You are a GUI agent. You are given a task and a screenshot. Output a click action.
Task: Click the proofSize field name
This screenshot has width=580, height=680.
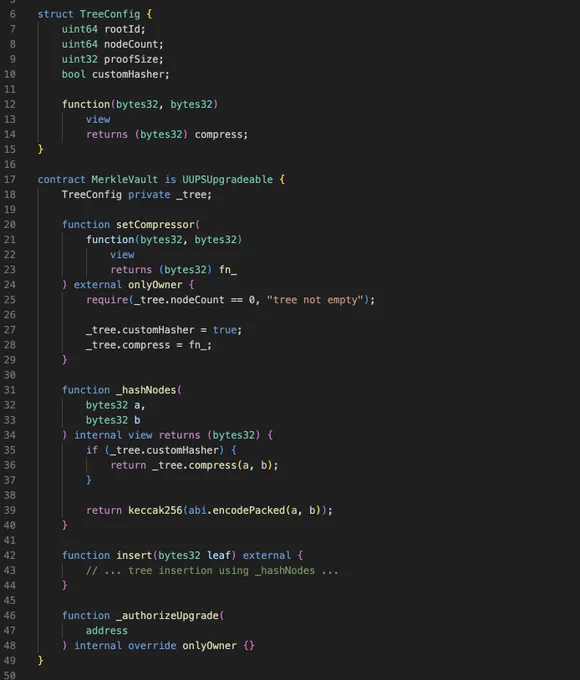click(x=131, y=59)
